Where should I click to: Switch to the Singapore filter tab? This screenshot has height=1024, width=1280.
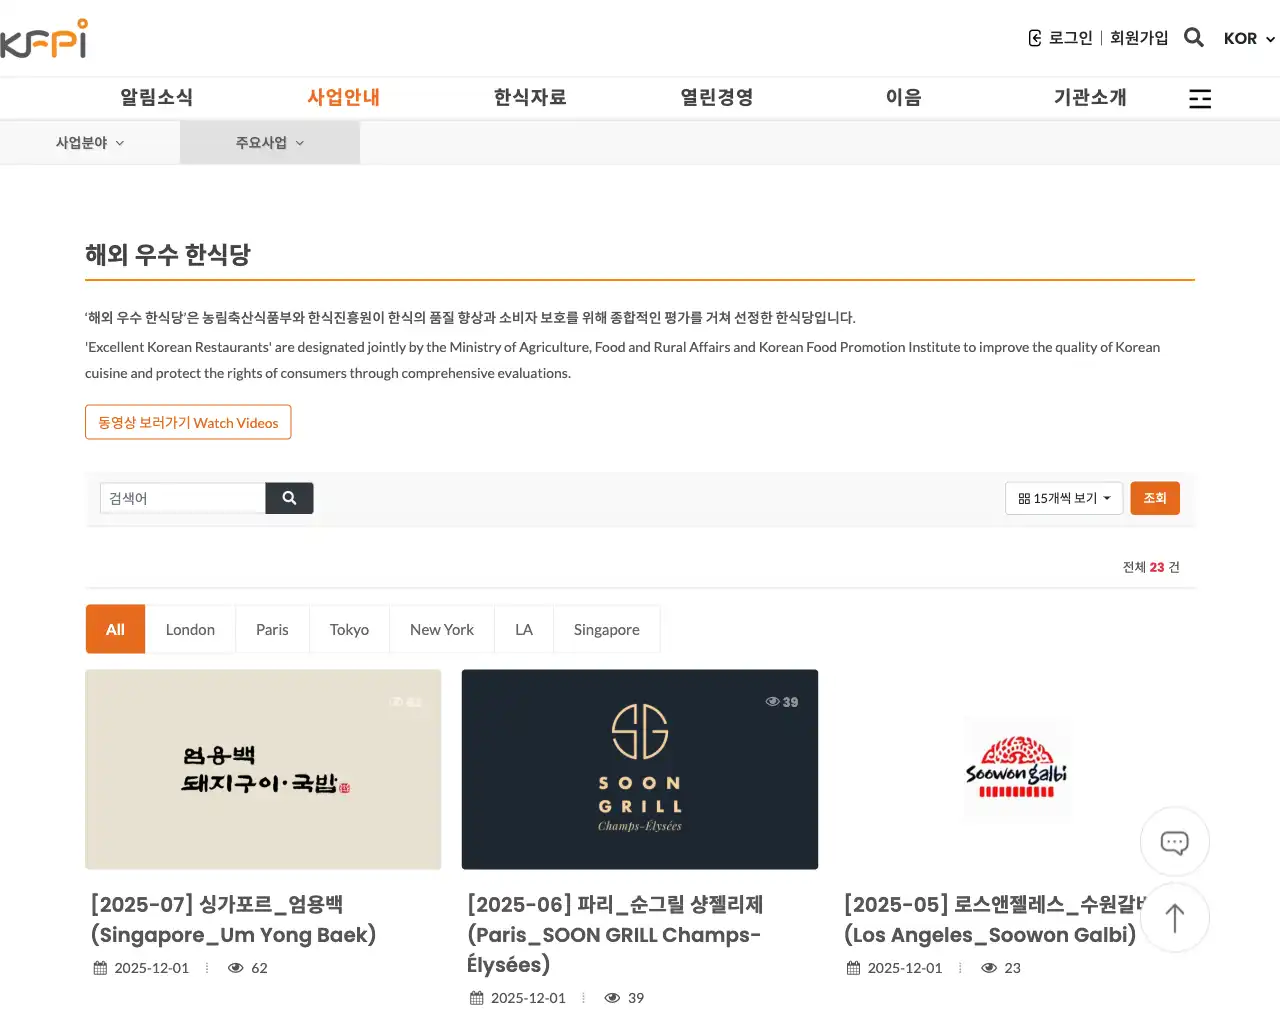(x=606, y=629)
